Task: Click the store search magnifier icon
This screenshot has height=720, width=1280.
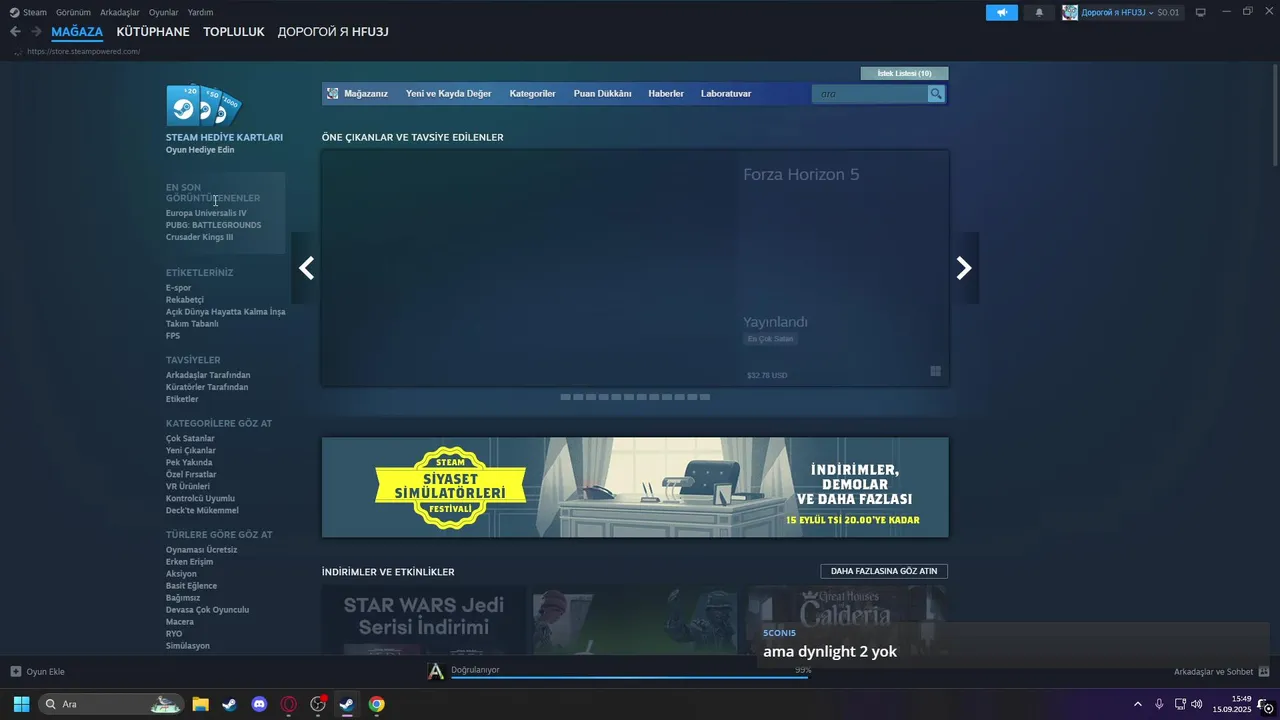Action: [936, 94]
